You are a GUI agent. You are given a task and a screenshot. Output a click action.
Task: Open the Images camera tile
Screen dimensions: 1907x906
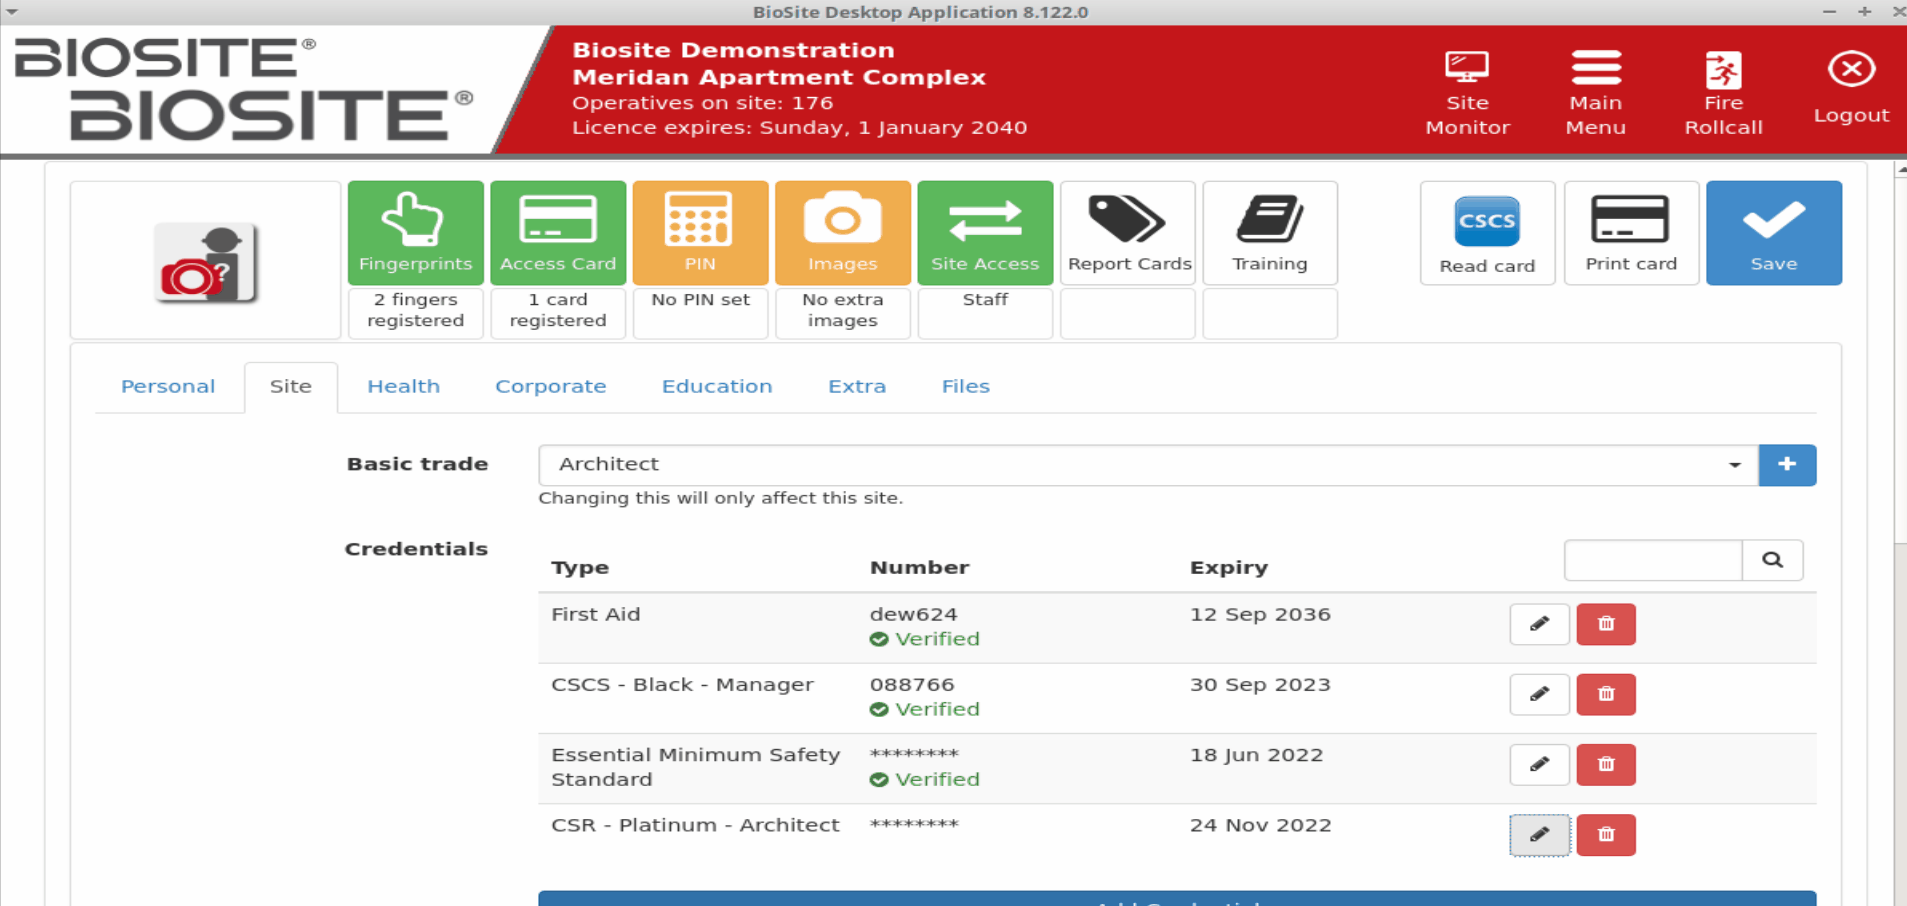click(843, 233)
